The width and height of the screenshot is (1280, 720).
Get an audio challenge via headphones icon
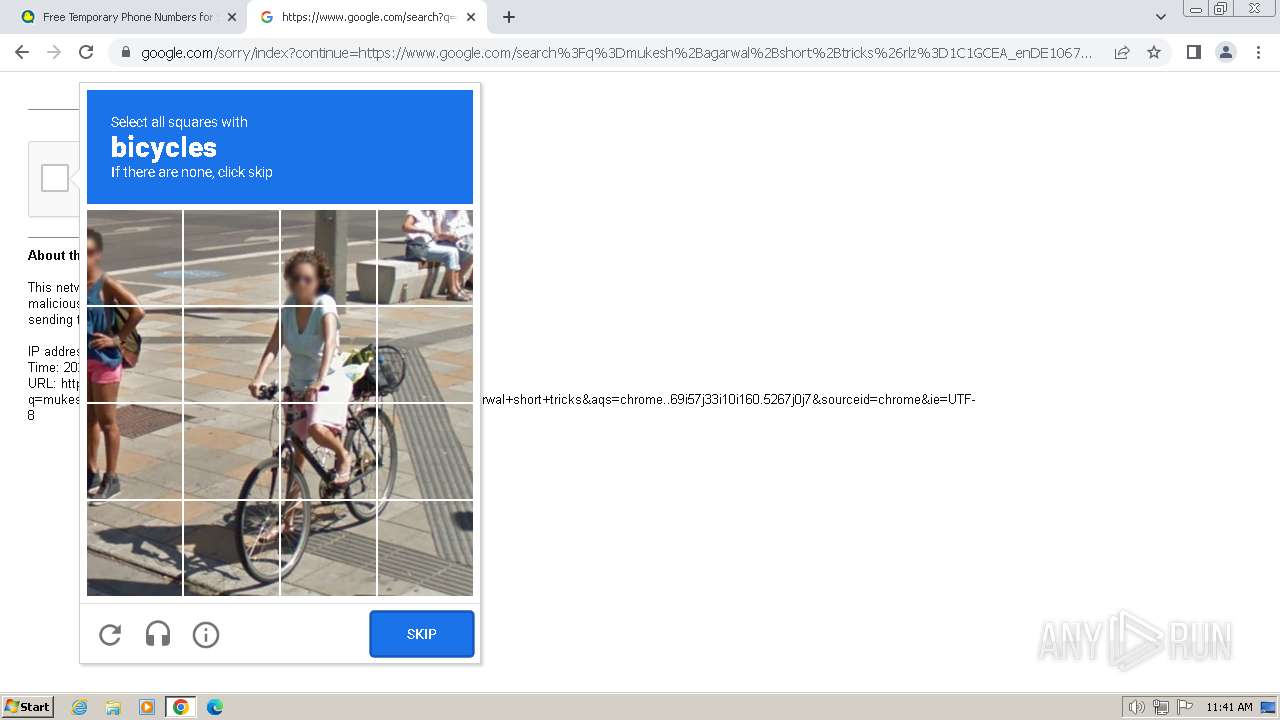point(158,634)
